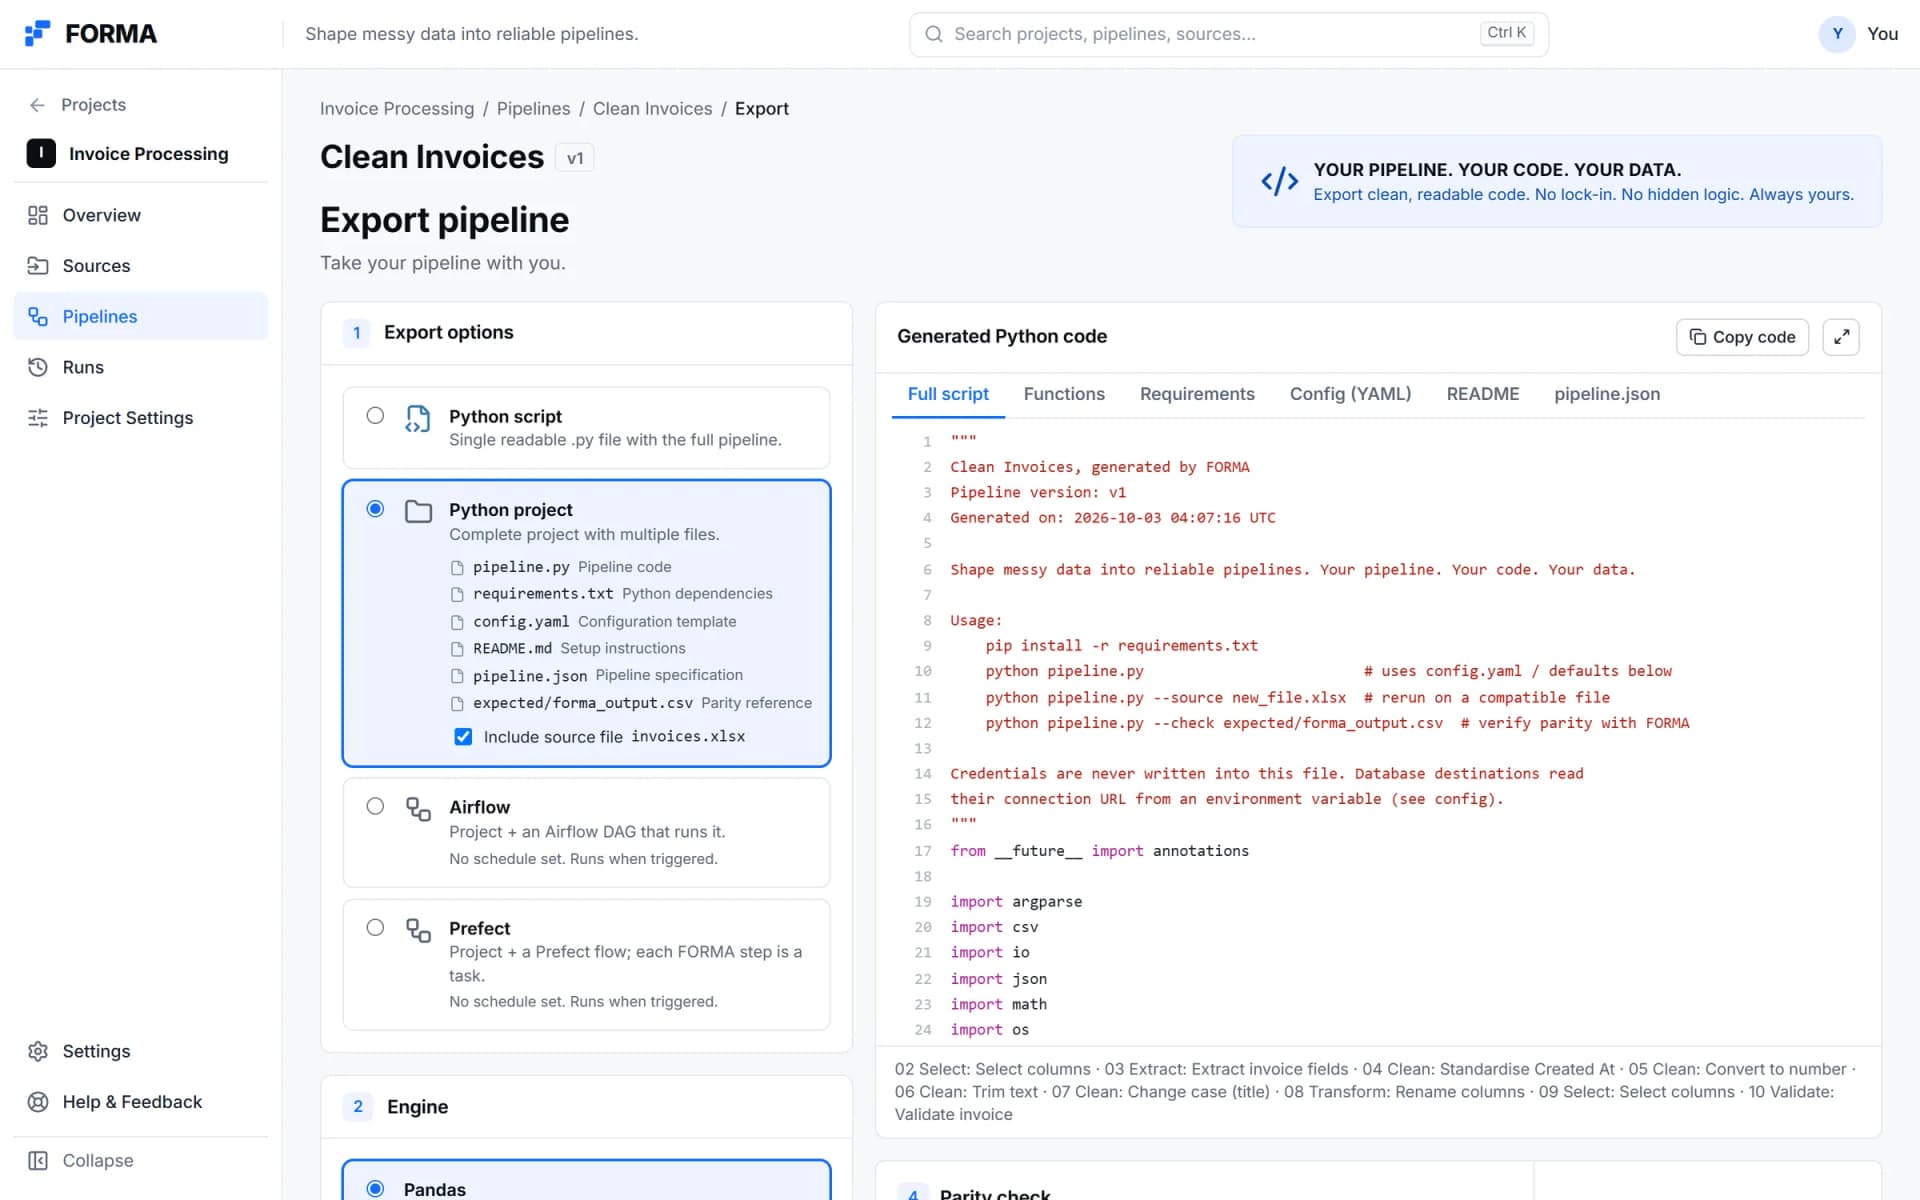Click the Copy code button
The image size is (1920, 1200).
[x=1742, y=337]
